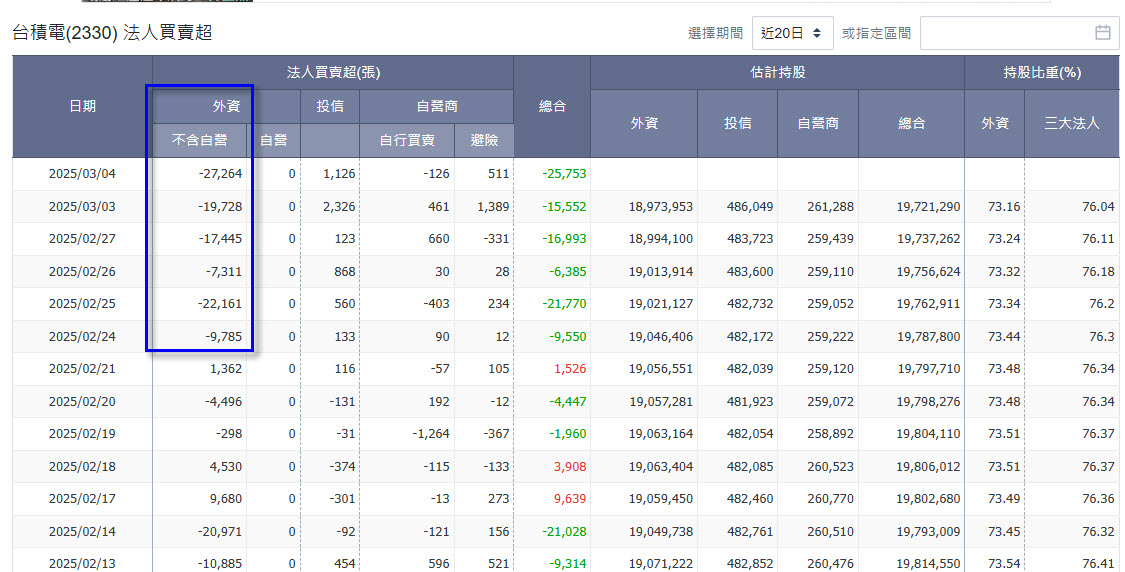Click the -27,264 foreign investor value
The width and height of the screenshot is (1125, 572).
coord(220,174)
